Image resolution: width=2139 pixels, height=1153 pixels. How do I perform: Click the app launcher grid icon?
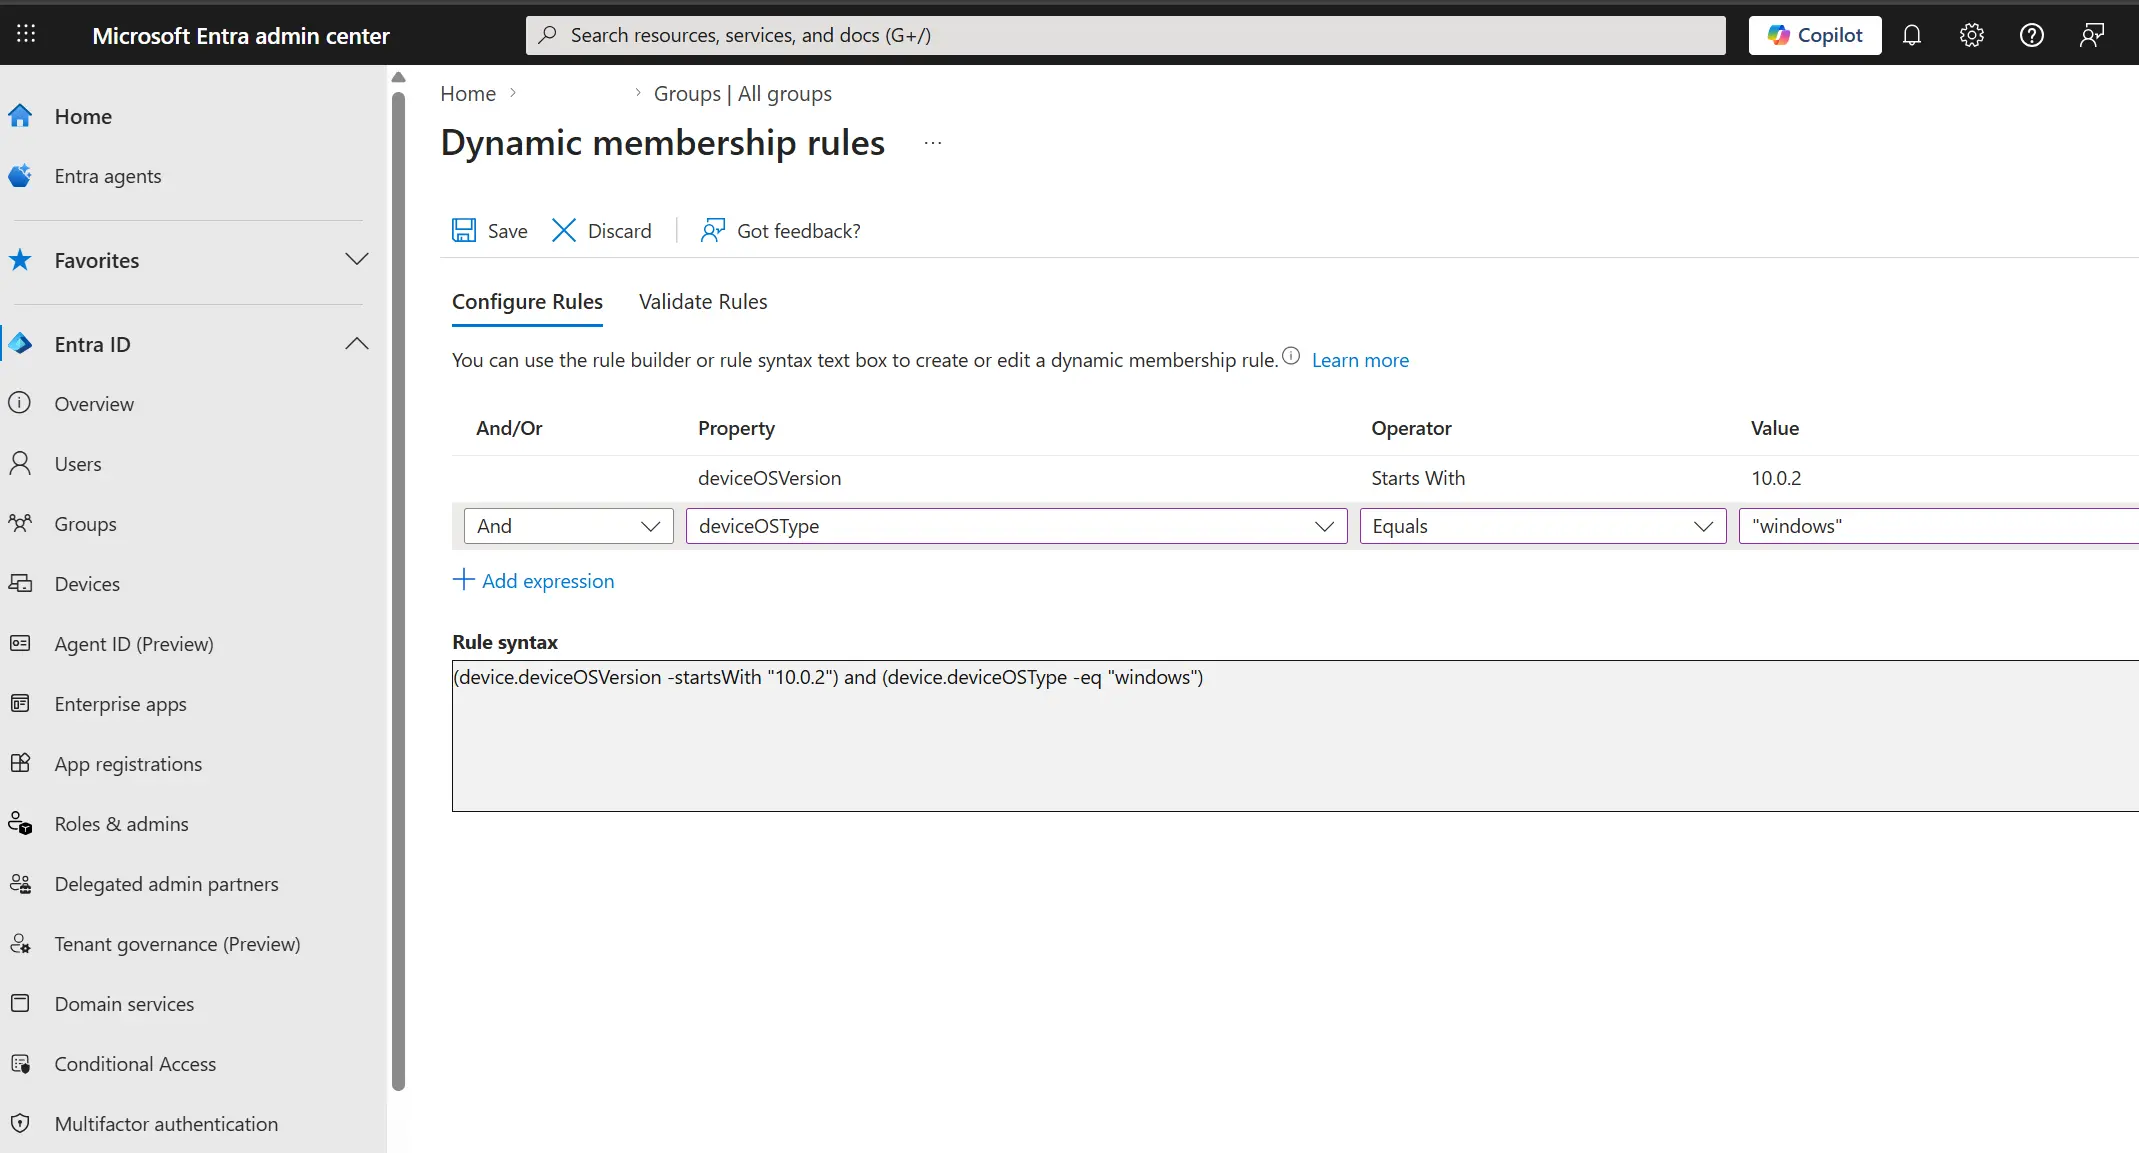(27, 34)
